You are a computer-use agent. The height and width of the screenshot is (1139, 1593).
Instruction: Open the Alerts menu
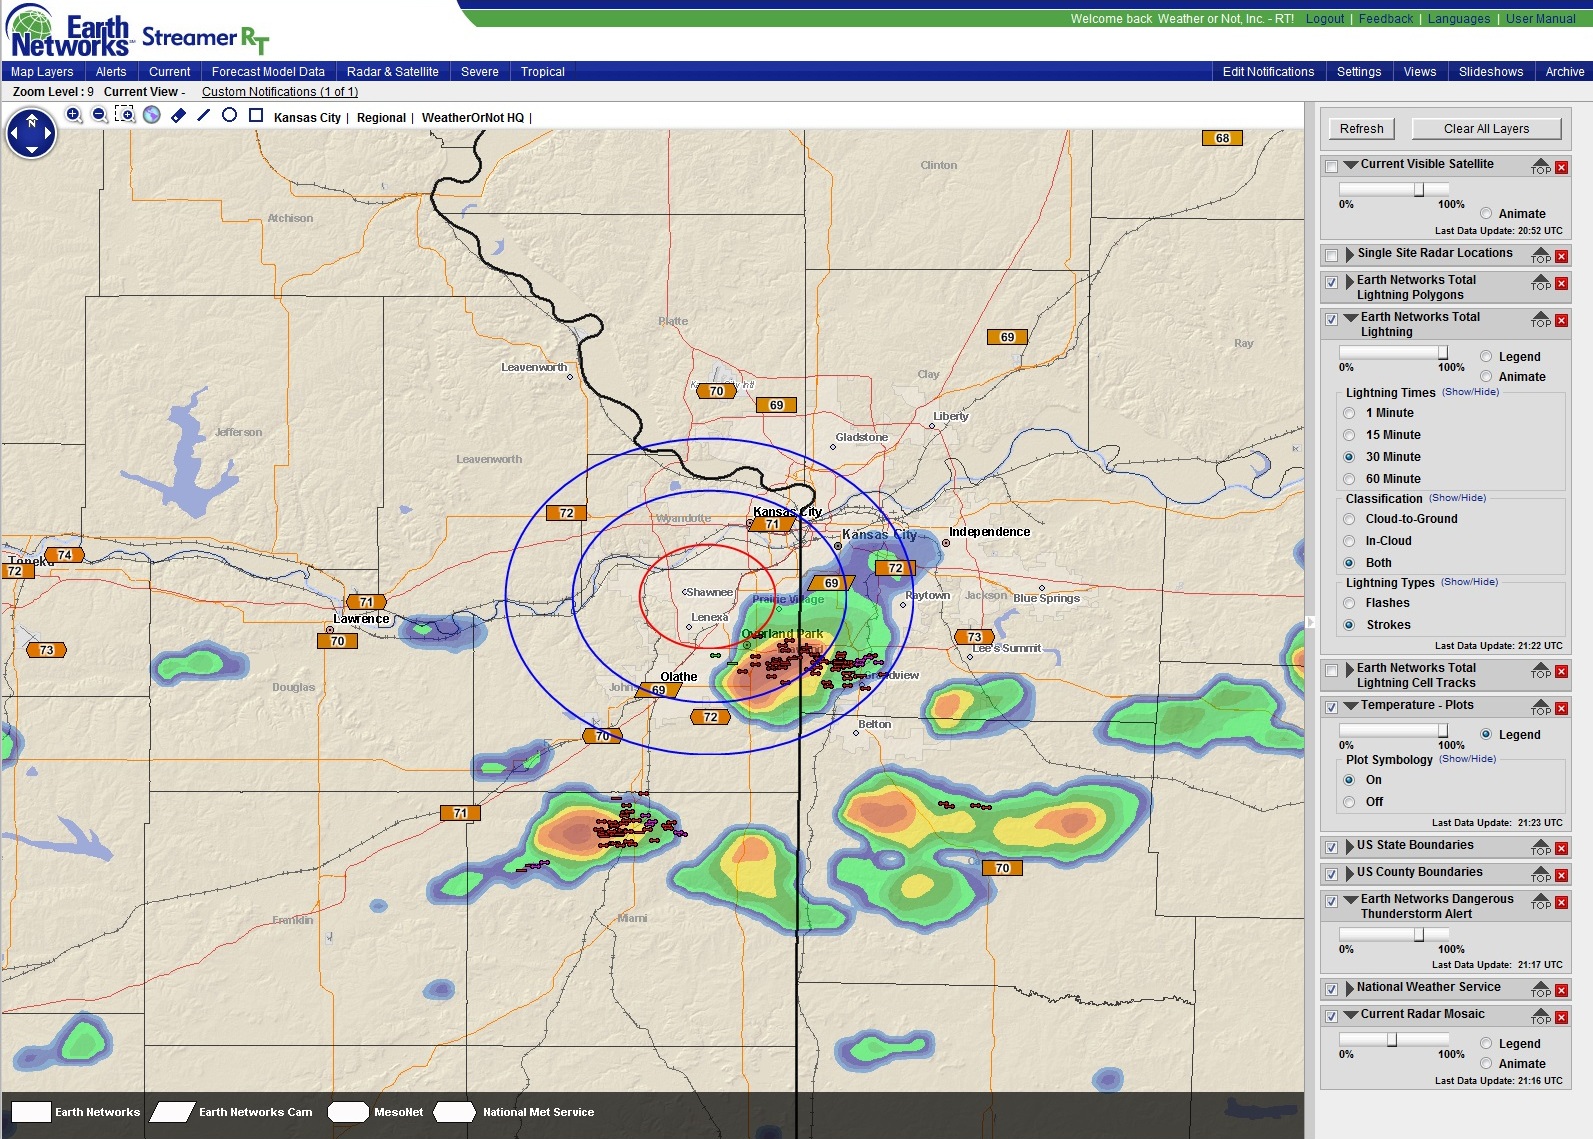111,72
